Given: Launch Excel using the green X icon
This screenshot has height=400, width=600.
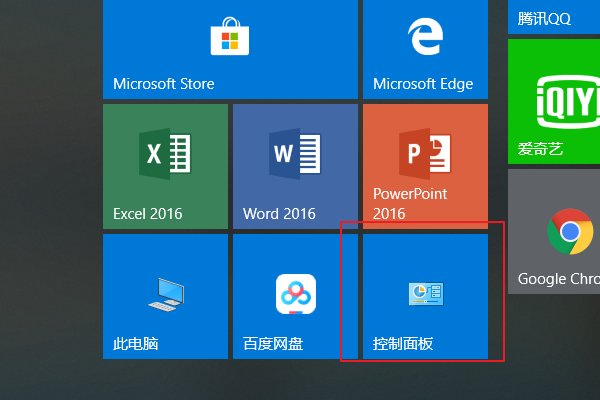Looking at the screenshot, I should tap(165, 155).
